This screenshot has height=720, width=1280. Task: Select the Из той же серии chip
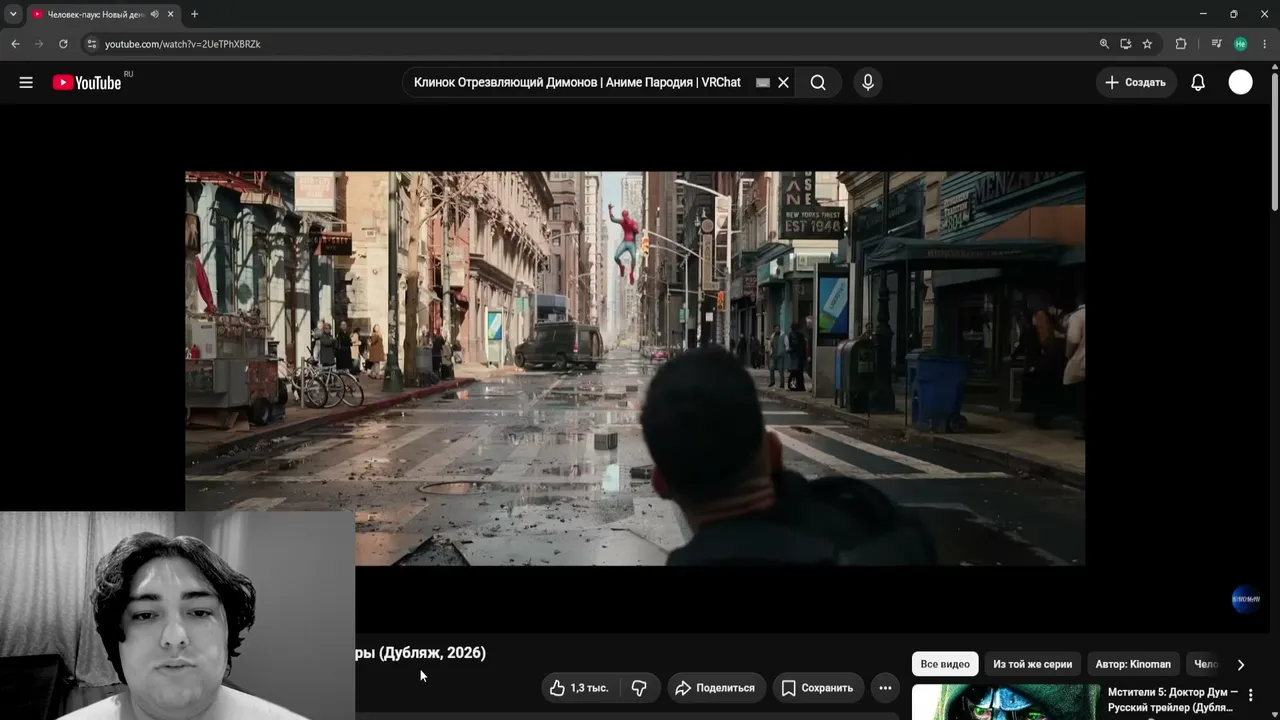[x=1032, y=664]
